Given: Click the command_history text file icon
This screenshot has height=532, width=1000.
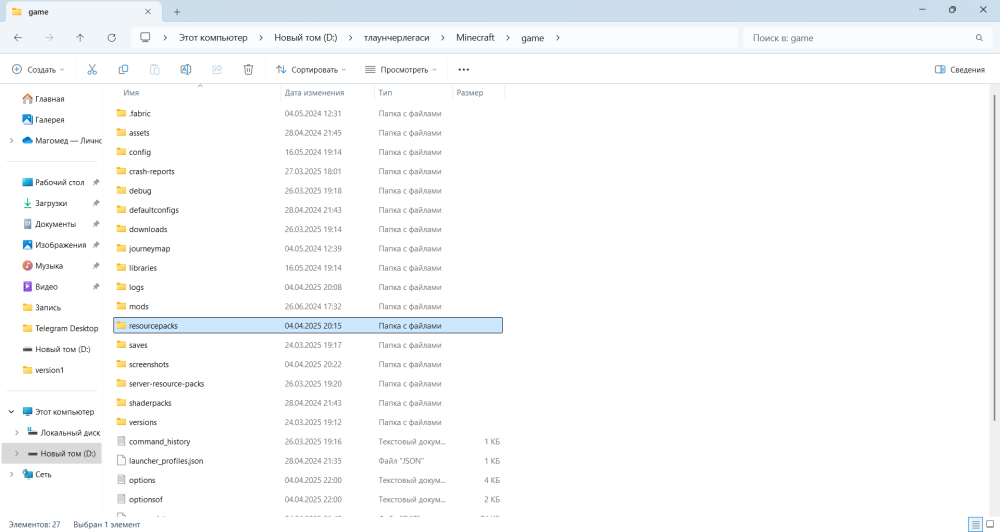Looking at the screenshot, I should pyautogui.click(x=121, y=441).
